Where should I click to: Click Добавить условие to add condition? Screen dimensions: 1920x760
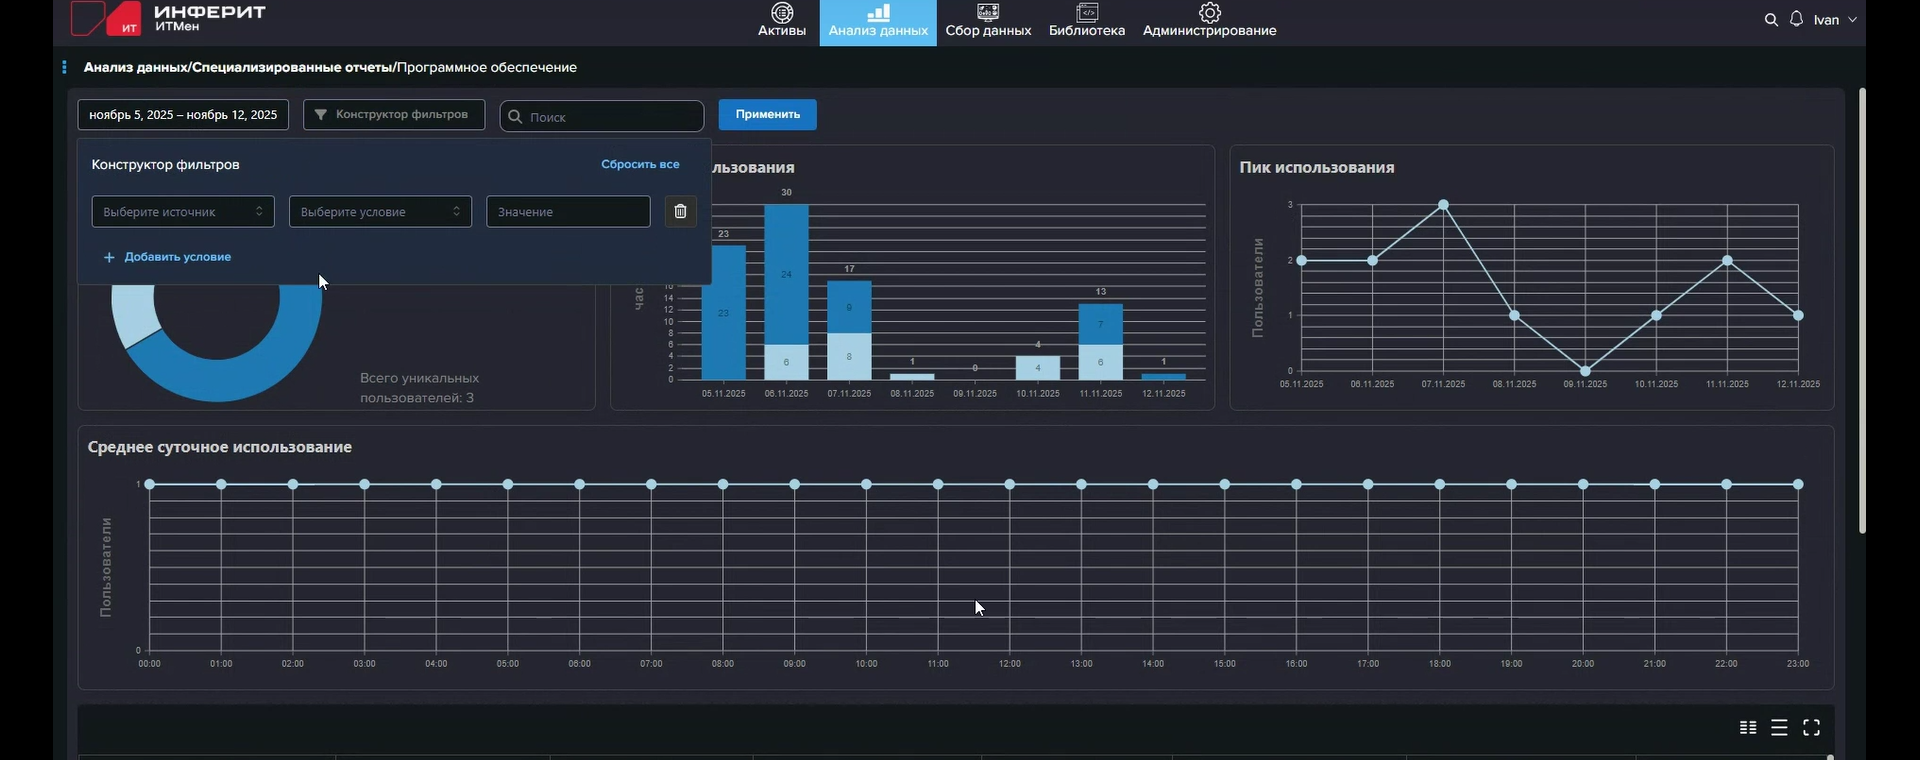click(x=168, y=257)
